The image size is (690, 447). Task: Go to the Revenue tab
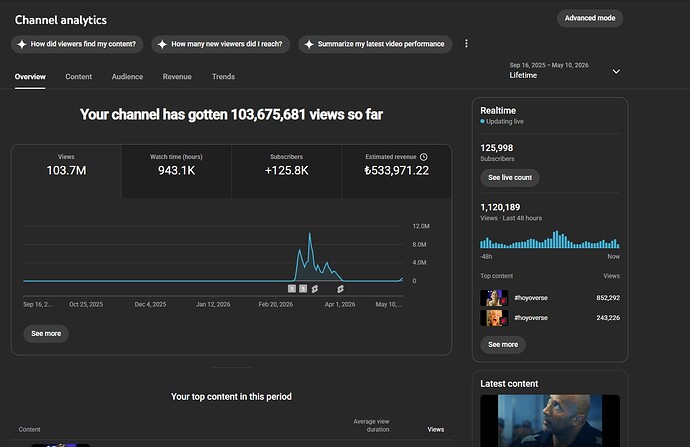[177, 77]
